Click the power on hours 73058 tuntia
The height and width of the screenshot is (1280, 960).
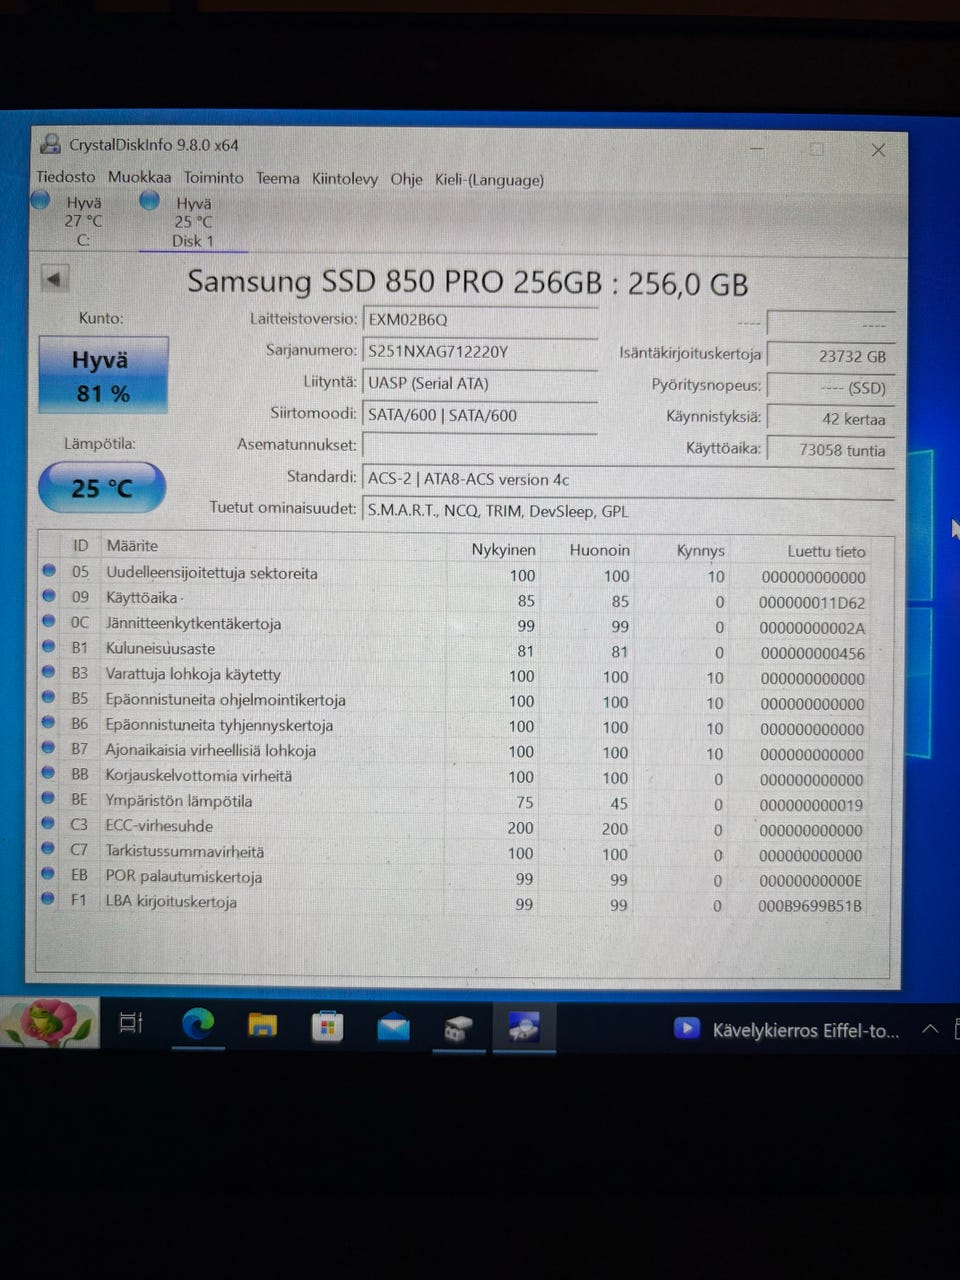[830, 450]
